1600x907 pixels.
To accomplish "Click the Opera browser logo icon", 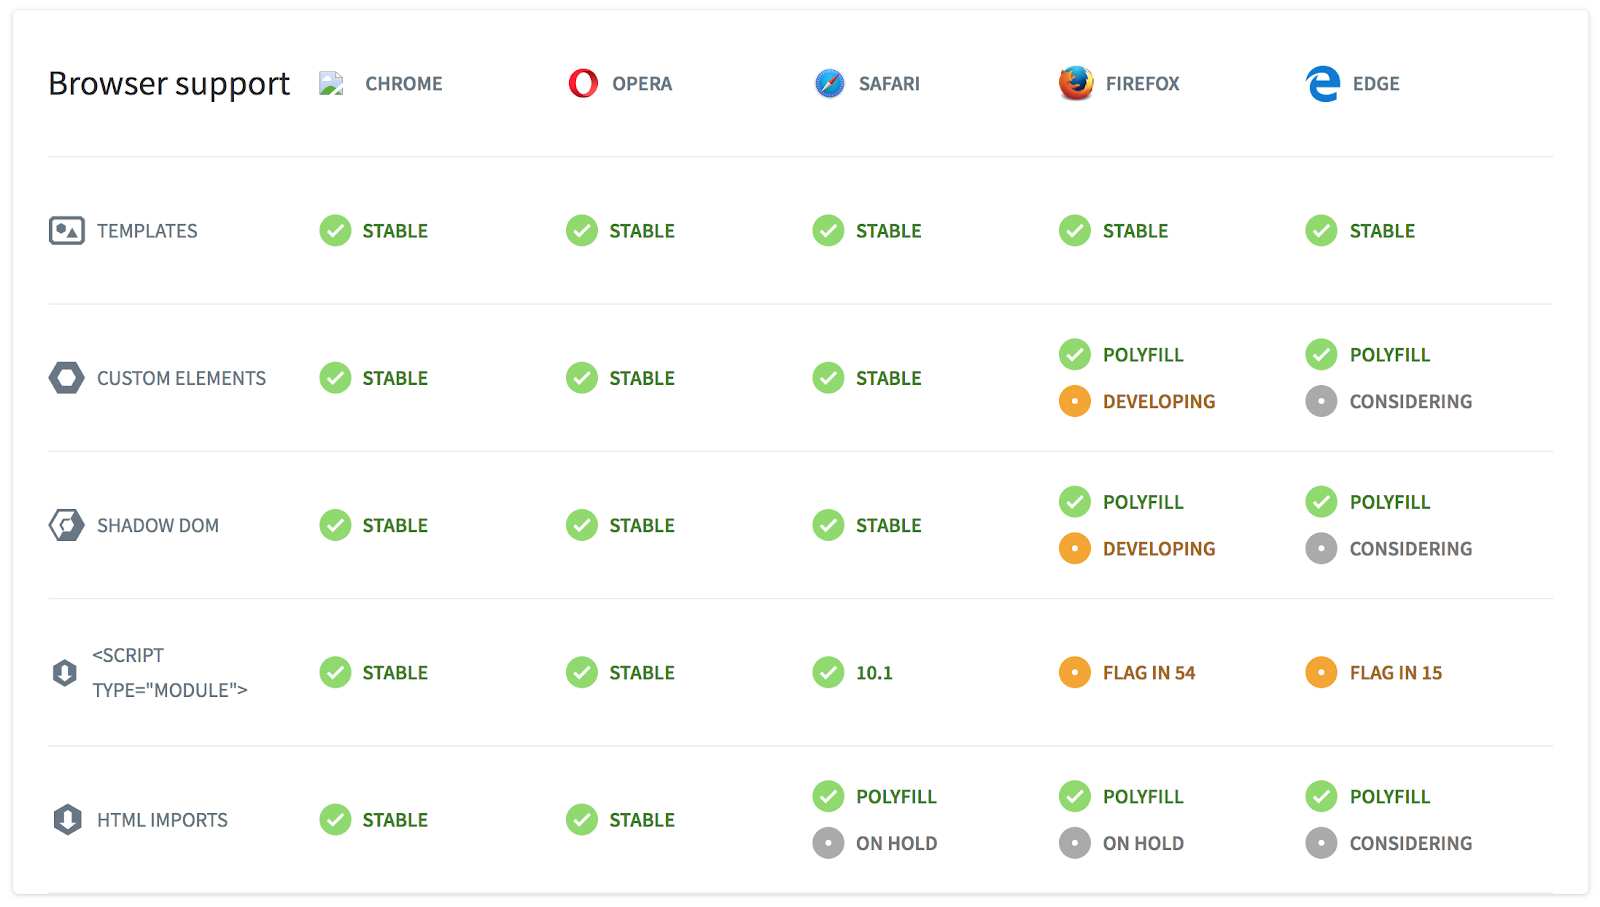I will coord(583,83).
